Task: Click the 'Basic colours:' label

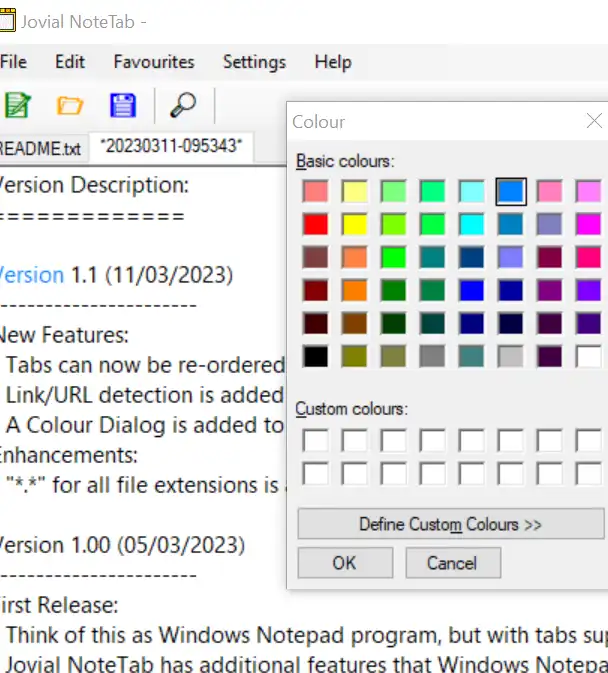Action: click(x=345, y=162)
